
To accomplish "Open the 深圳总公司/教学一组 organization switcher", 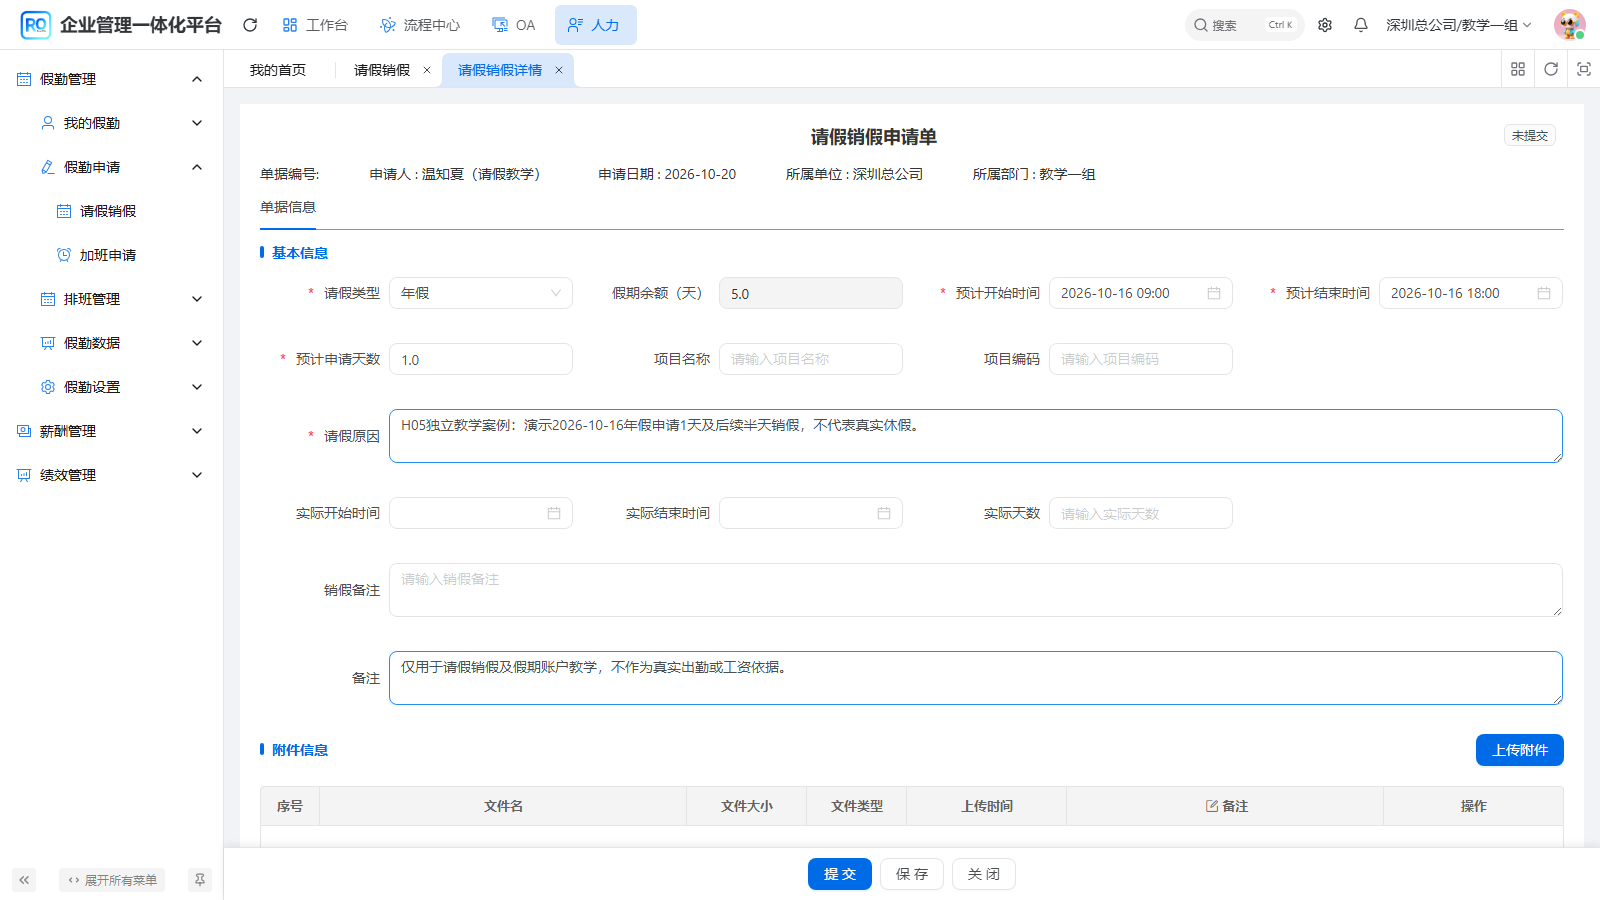I will tap(1458, 25).
